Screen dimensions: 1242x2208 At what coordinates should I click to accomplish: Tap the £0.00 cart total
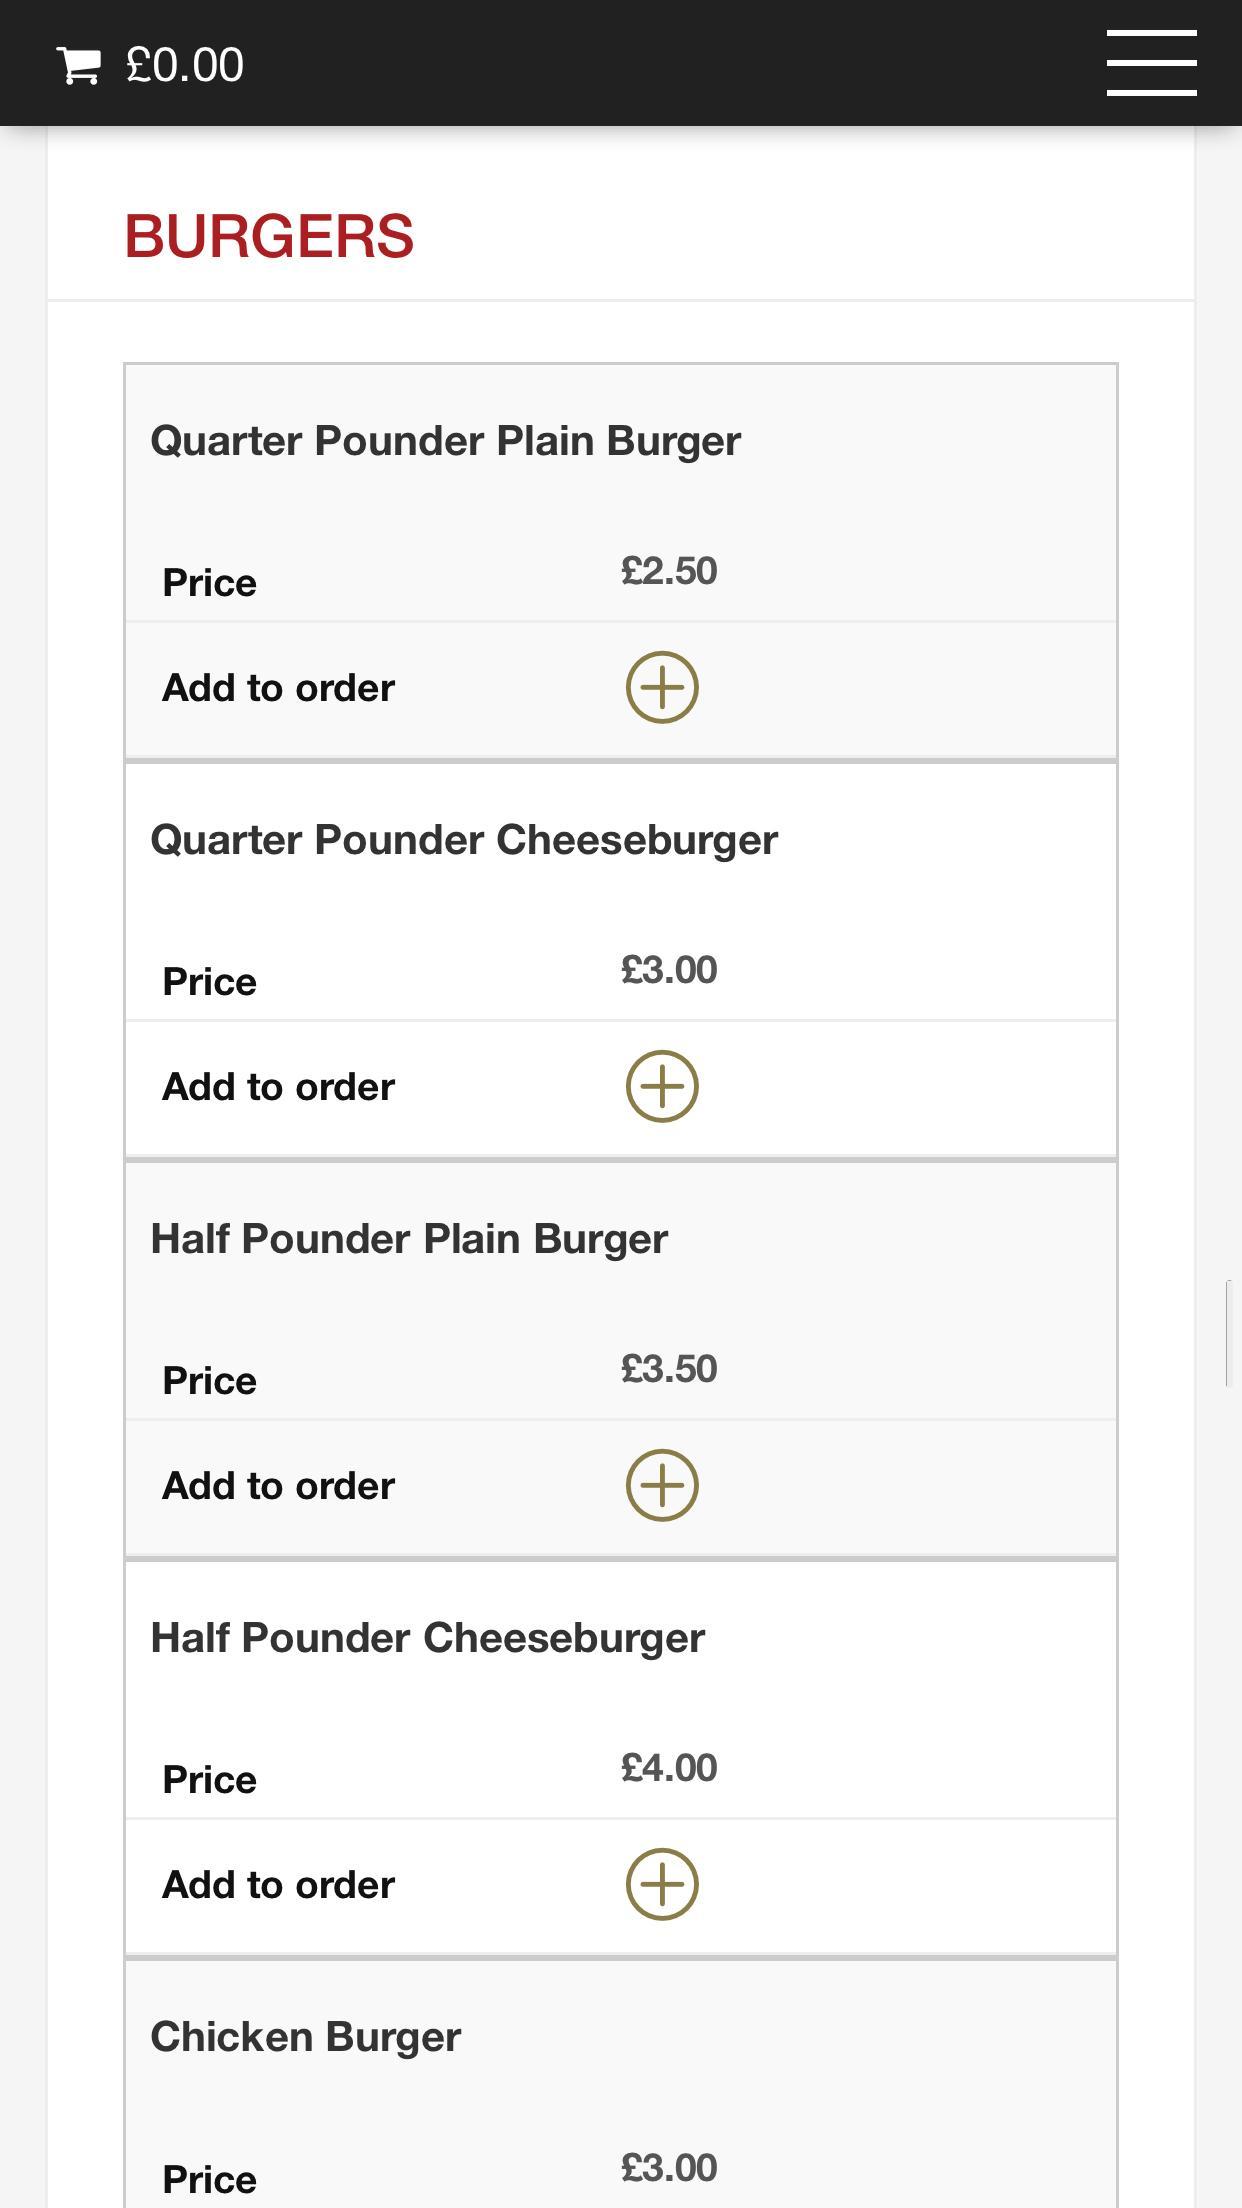[x=185, y=65]
